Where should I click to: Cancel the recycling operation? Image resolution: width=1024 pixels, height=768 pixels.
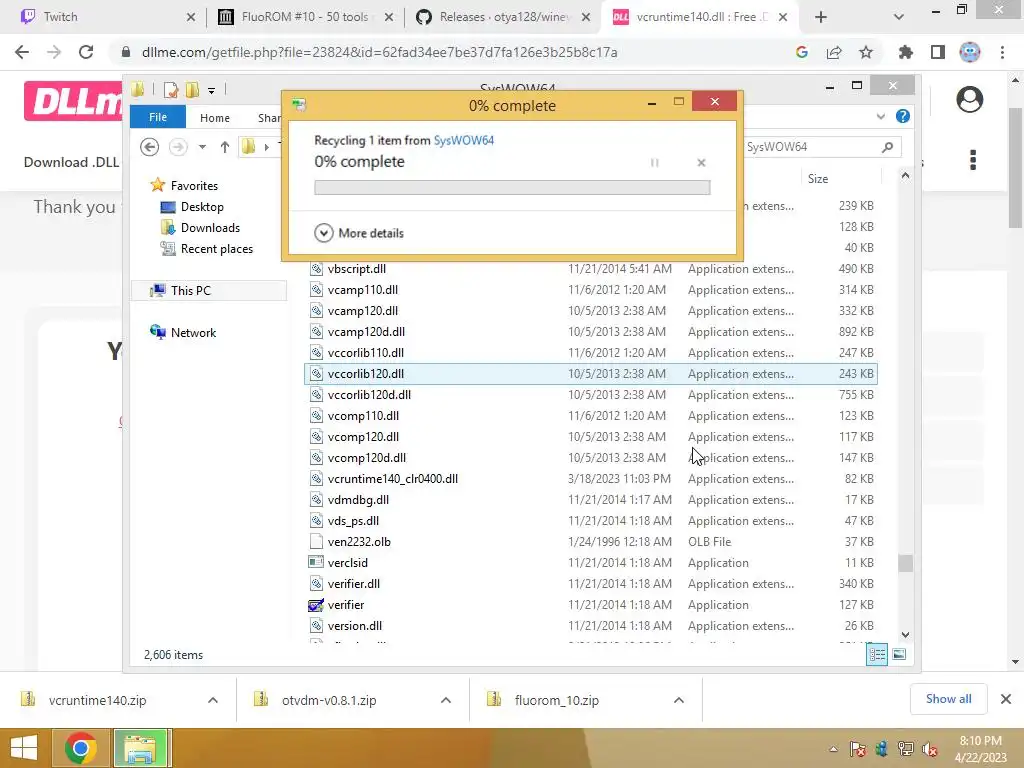(x=701, y=163)
